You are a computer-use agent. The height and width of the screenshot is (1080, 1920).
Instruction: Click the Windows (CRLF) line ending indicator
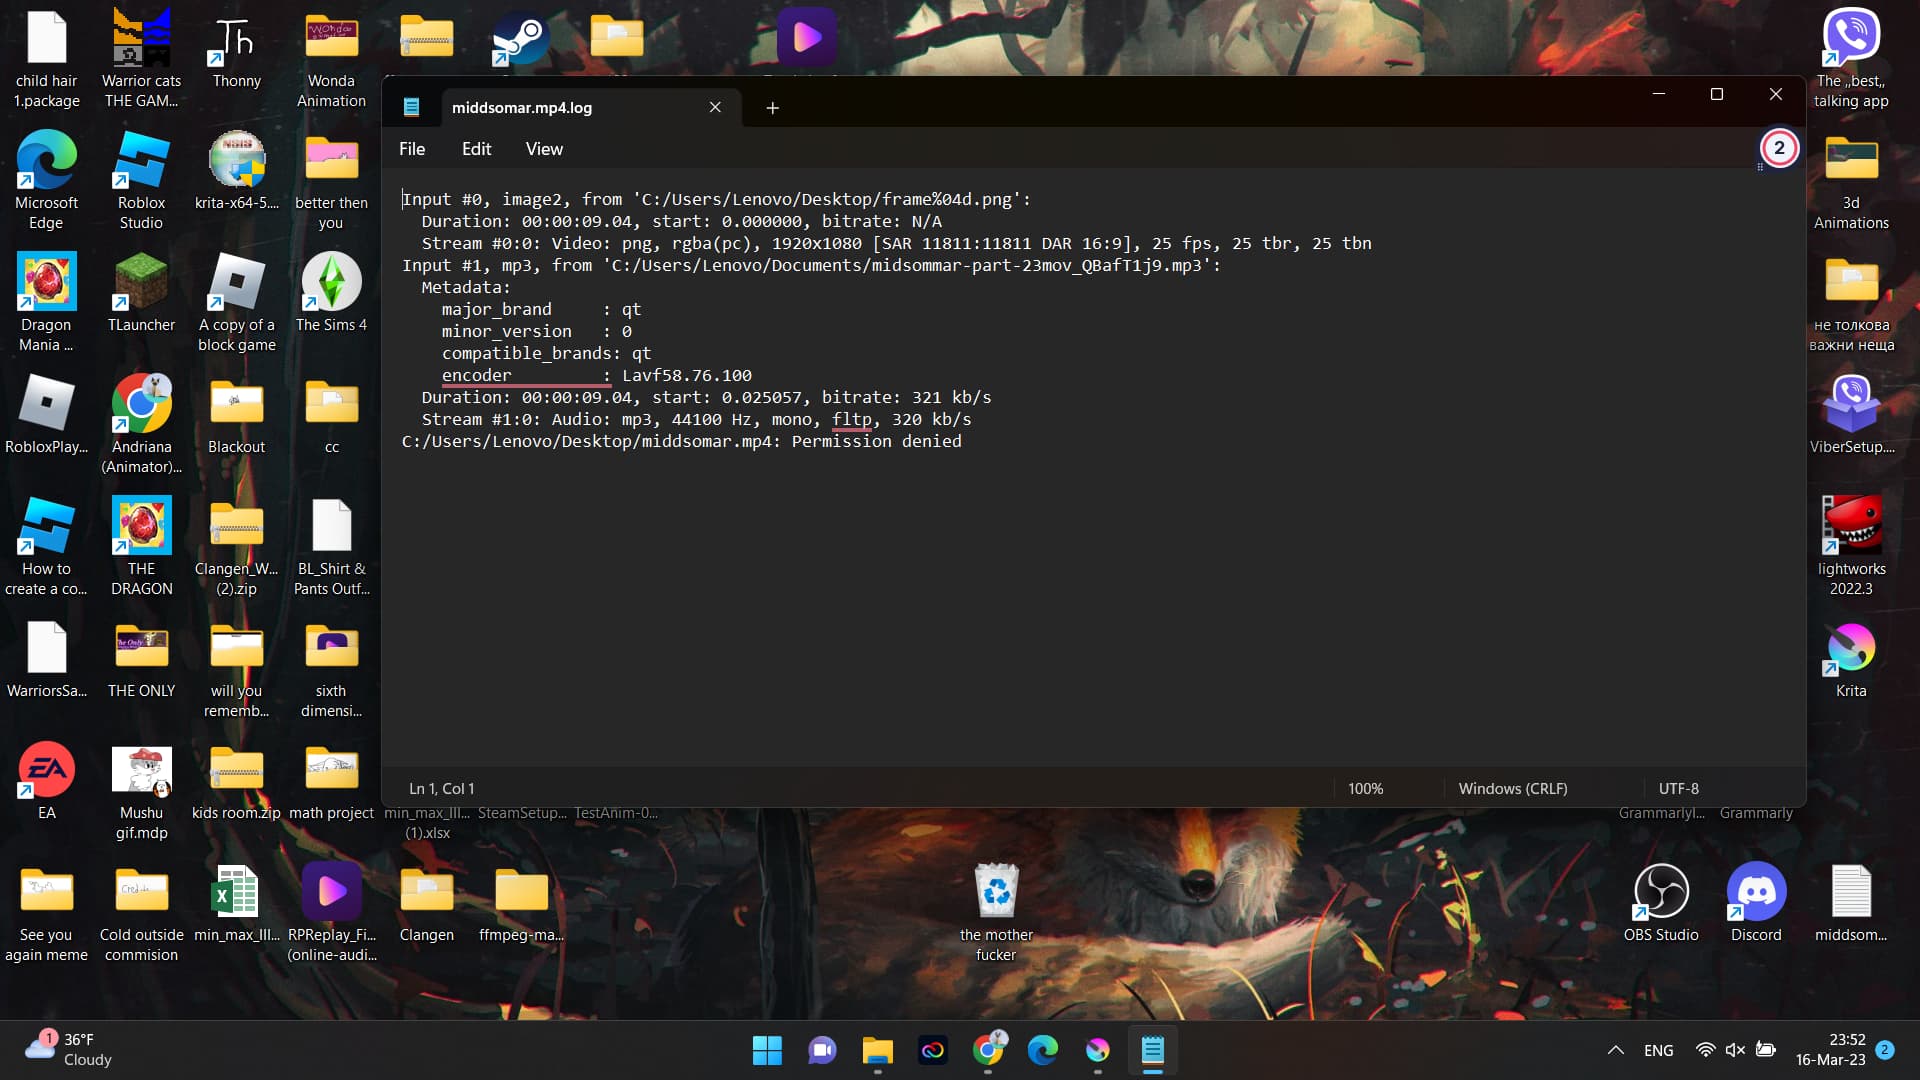[1512, 789]
